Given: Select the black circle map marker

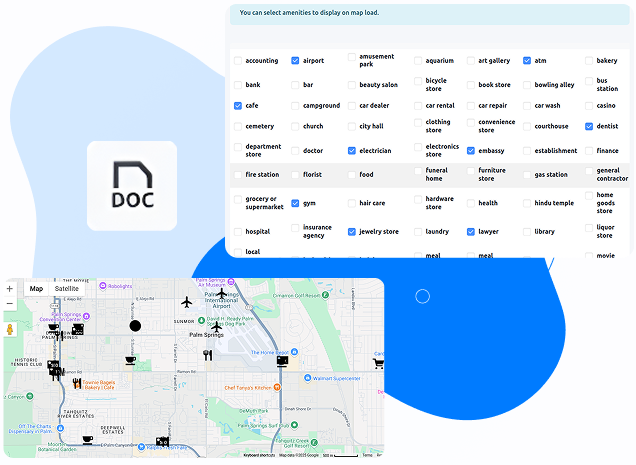Looking at the screenshot, I should (135, 326).
